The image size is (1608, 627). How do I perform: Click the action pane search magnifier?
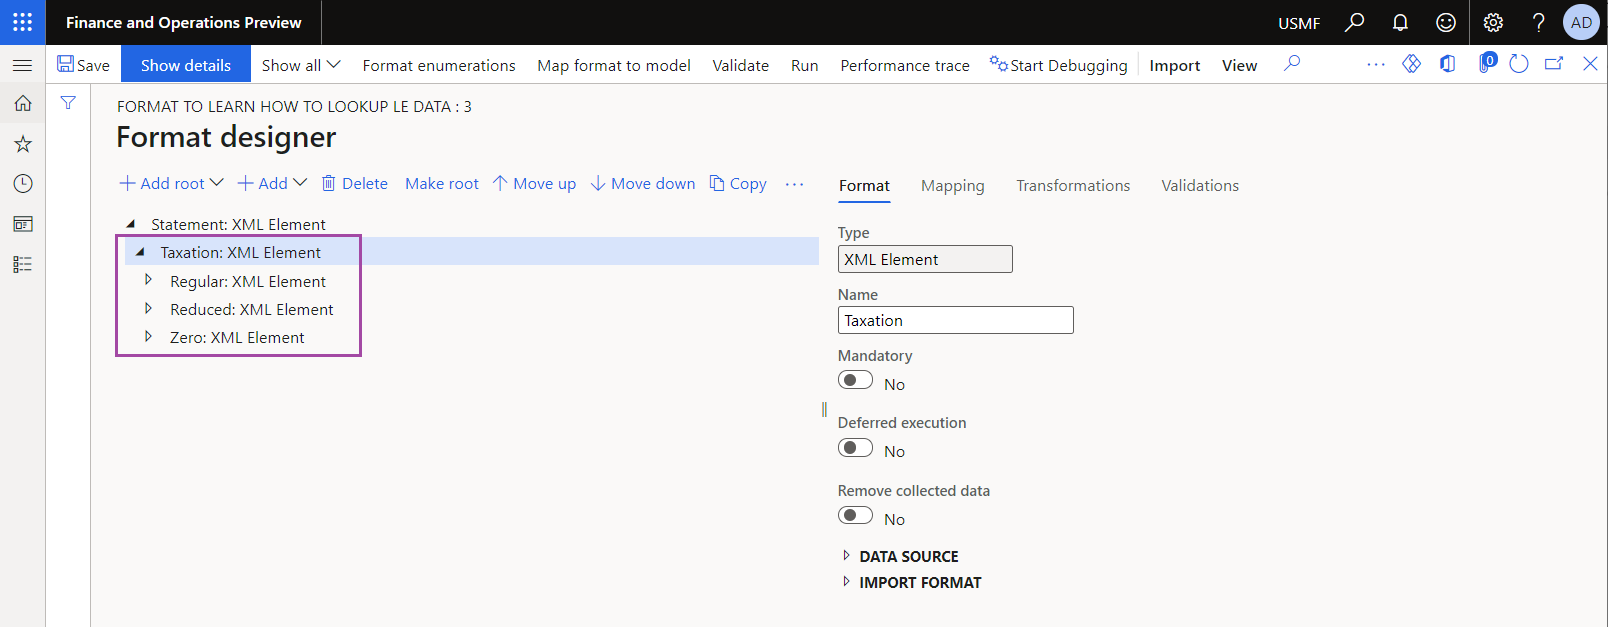(1292, 64)
